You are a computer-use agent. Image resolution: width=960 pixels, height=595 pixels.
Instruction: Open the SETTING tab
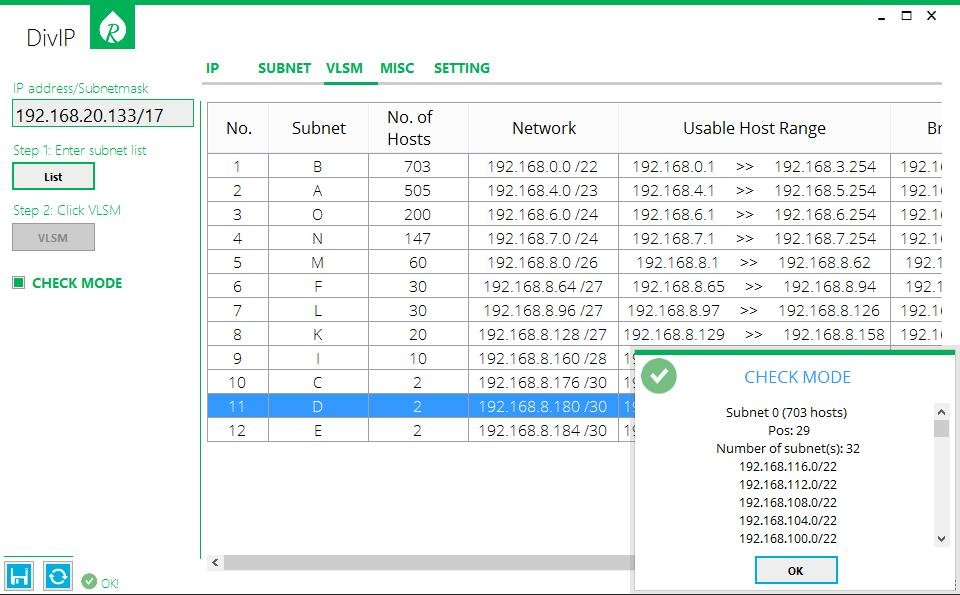[462, 68]
